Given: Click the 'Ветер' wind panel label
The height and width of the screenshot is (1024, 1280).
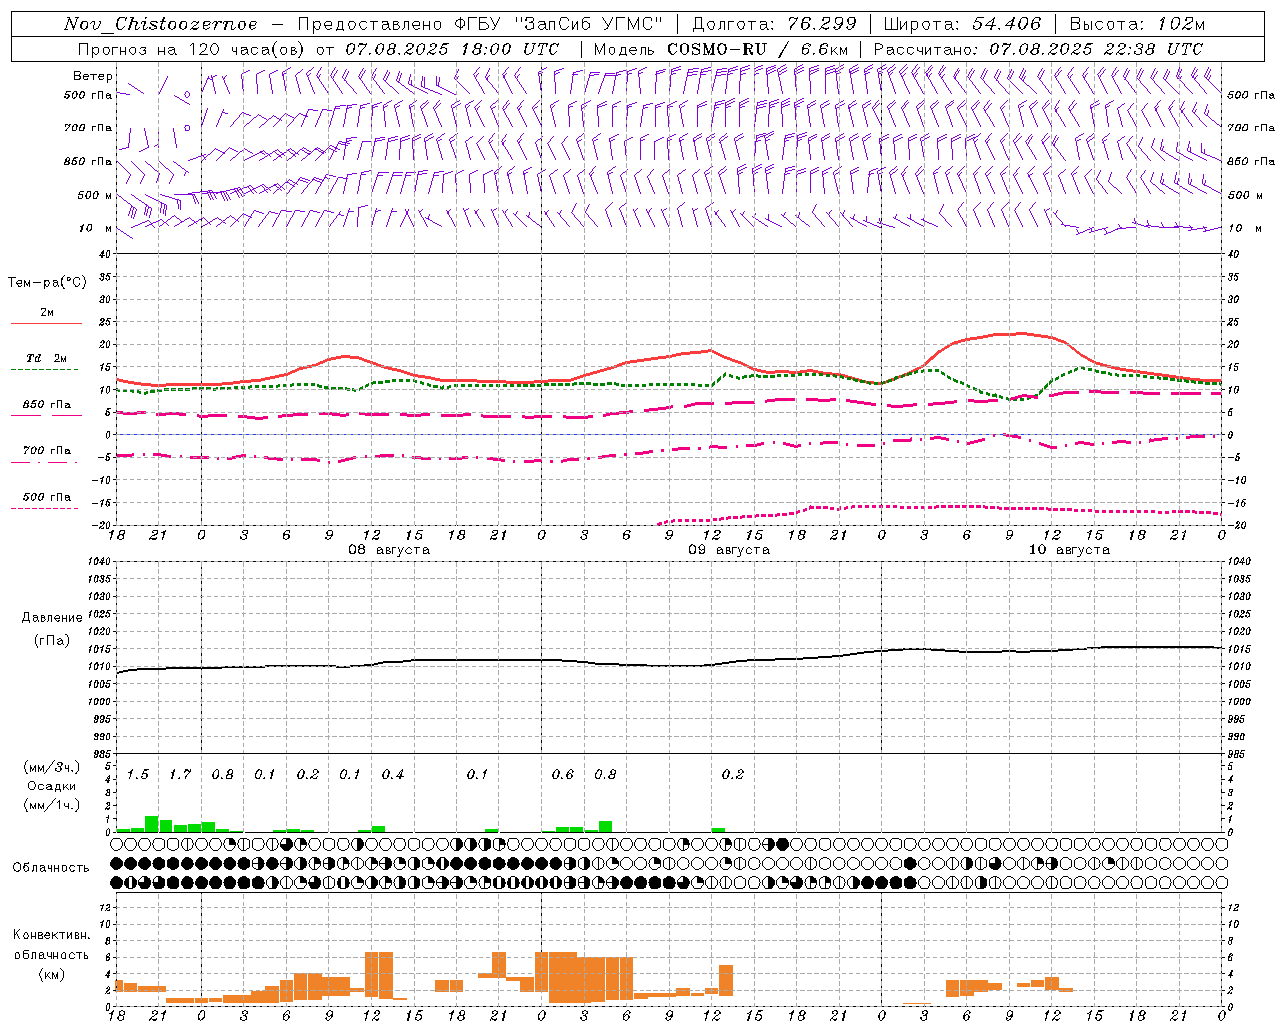Looking at the screenshot, I should 93,76.
